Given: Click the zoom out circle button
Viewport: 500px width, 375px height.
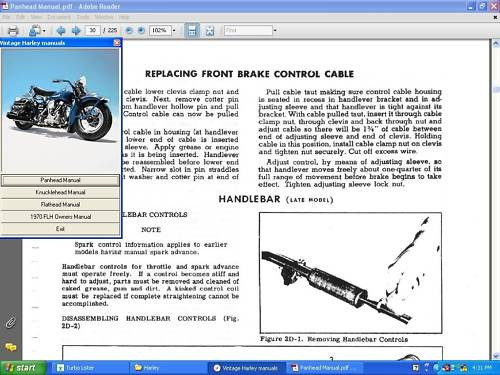Looking at the screenshot, I should click(x=129, y=31).
